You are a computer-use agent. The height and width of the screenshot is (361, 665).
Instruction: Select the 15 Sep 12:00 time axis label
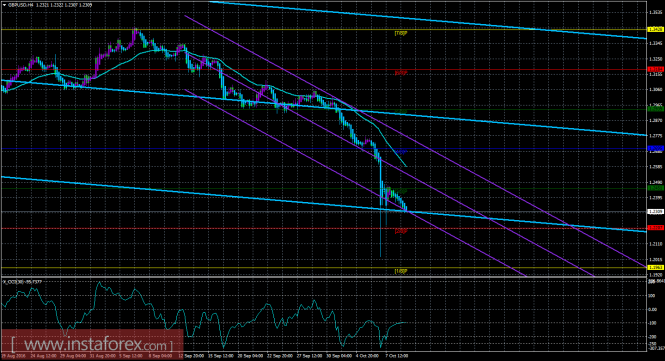[221, 356]
